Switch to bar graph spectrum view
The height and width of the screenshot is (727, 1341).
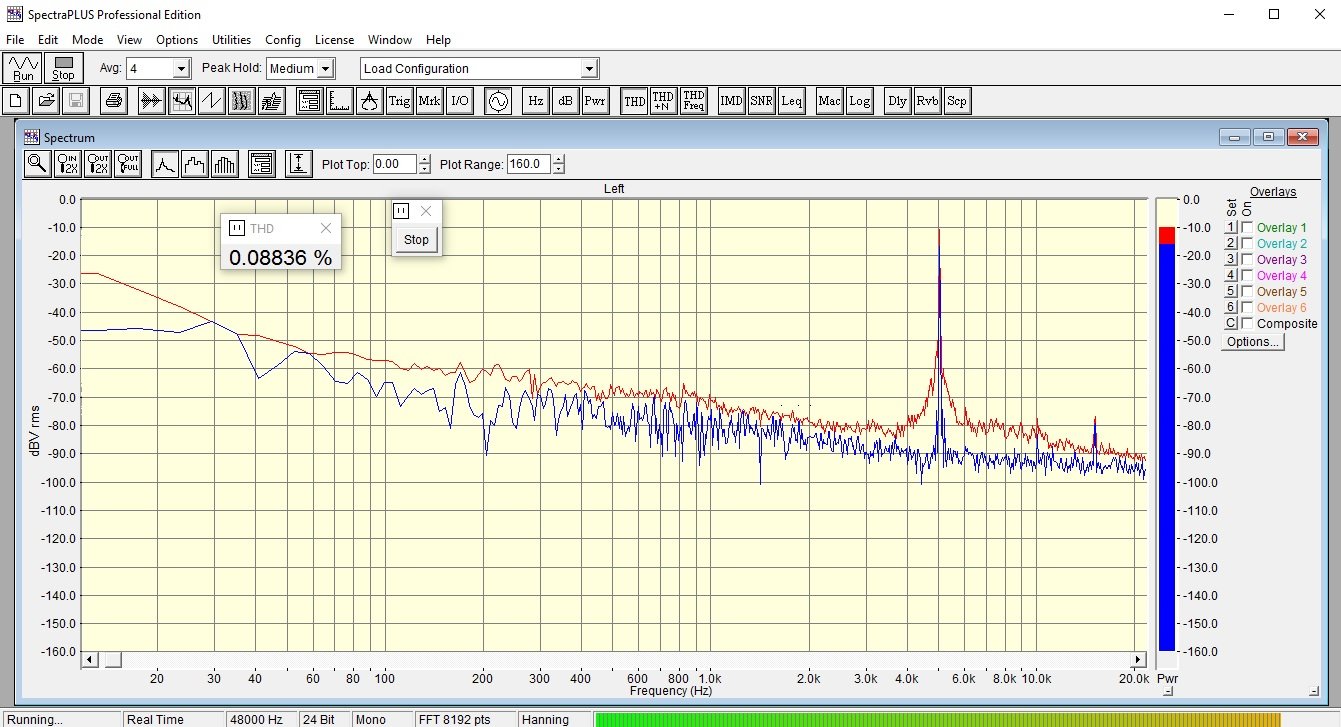coord(225,164)
